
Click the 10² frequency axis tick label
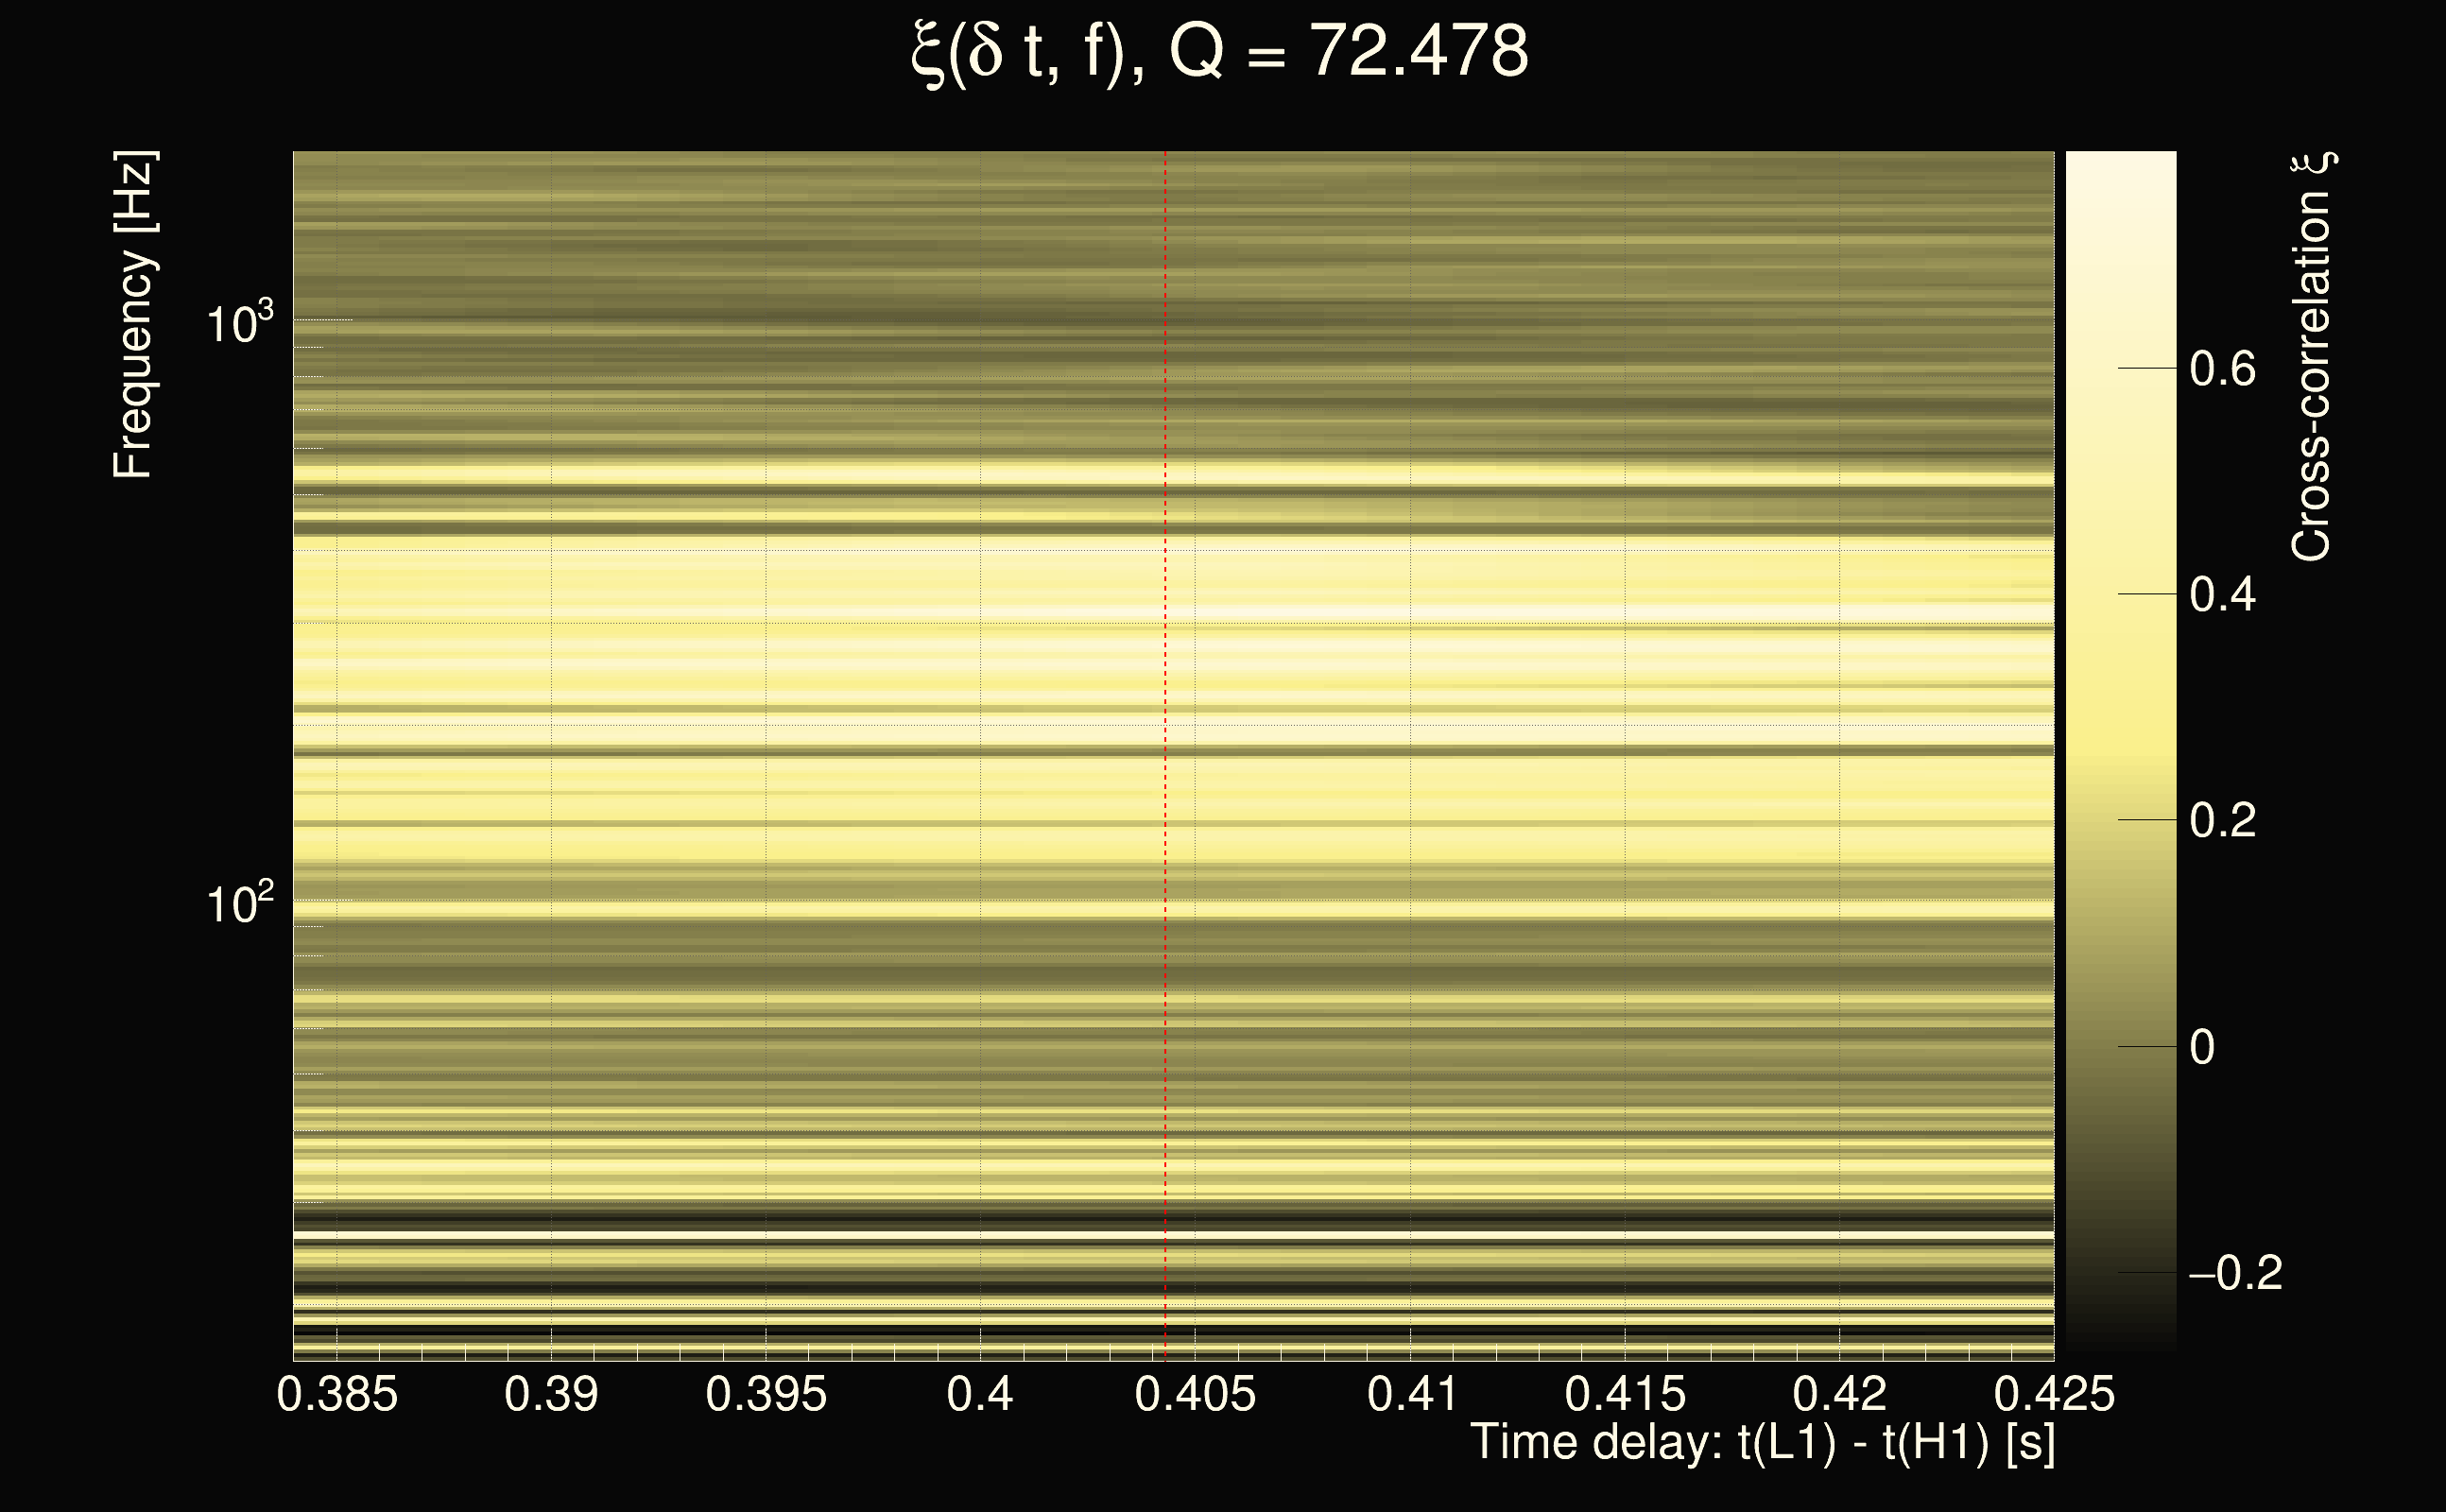239,903
